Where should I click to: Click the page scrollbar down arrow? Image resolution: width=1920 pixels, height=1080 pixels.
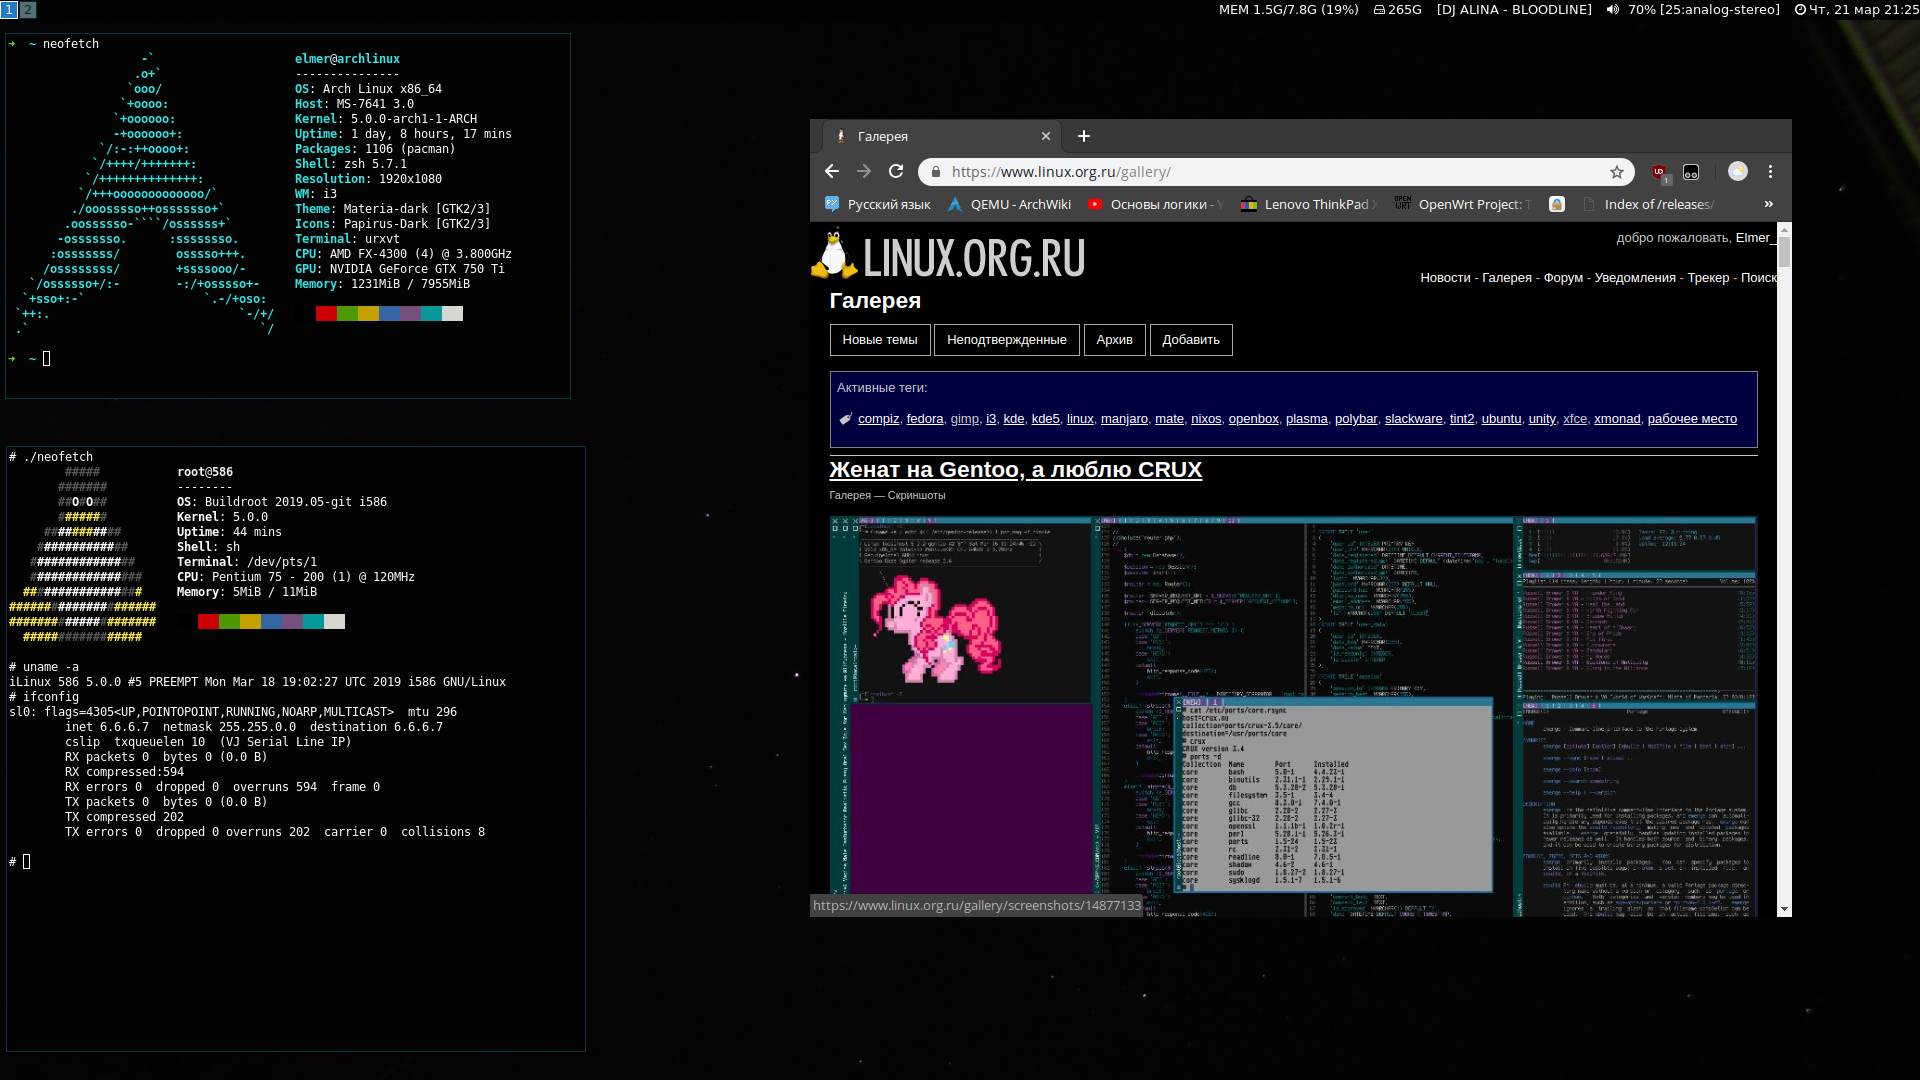coord(1784,909)
